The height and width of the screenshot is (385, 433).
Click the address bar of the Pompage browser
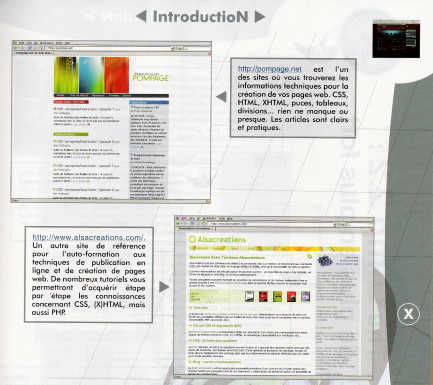108,48
